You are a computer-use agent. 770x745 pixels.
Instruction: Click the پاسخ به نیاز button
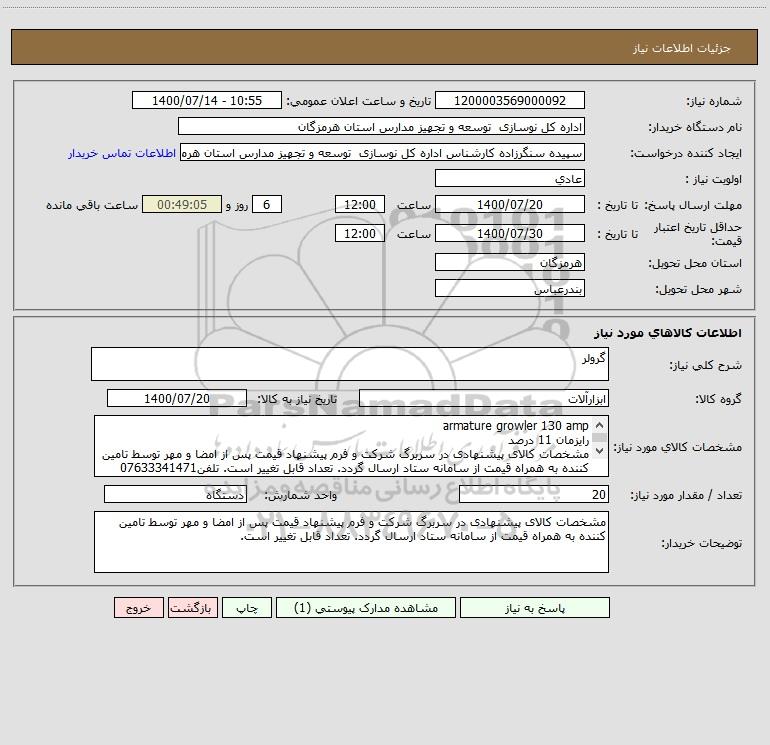(535, 608)
